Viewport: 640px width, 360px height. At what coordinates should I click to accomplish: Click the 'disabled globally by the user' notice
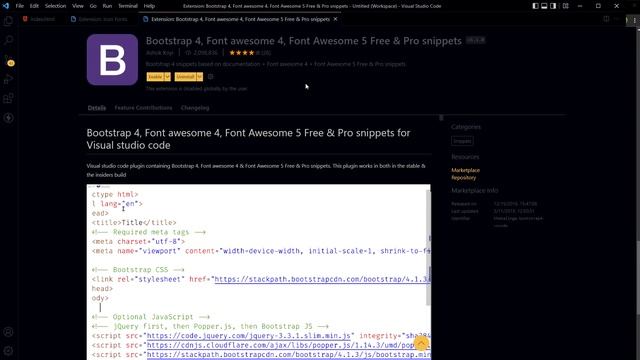[x=196, y=88]
